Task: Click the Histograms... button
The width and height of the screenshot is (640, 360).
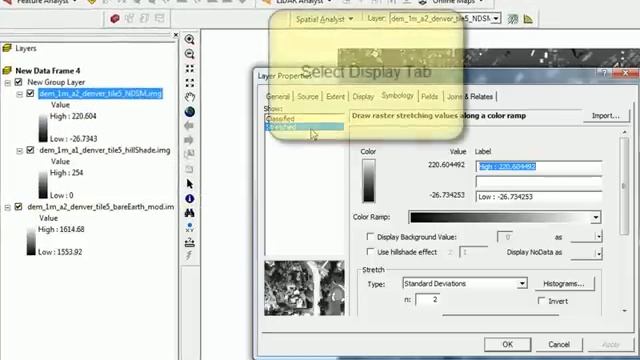Action: [x=564, y=283]
